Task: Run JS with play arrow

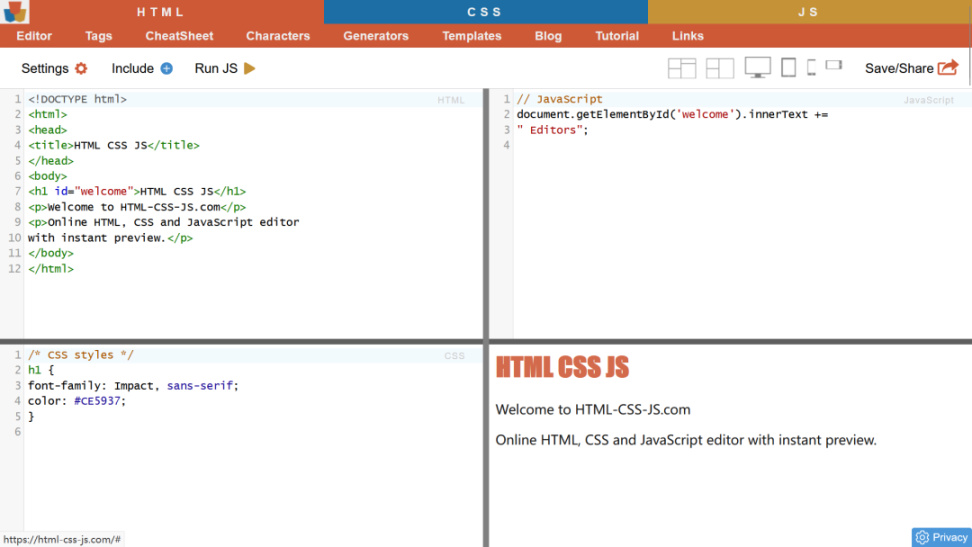Action: coord(250,68)
